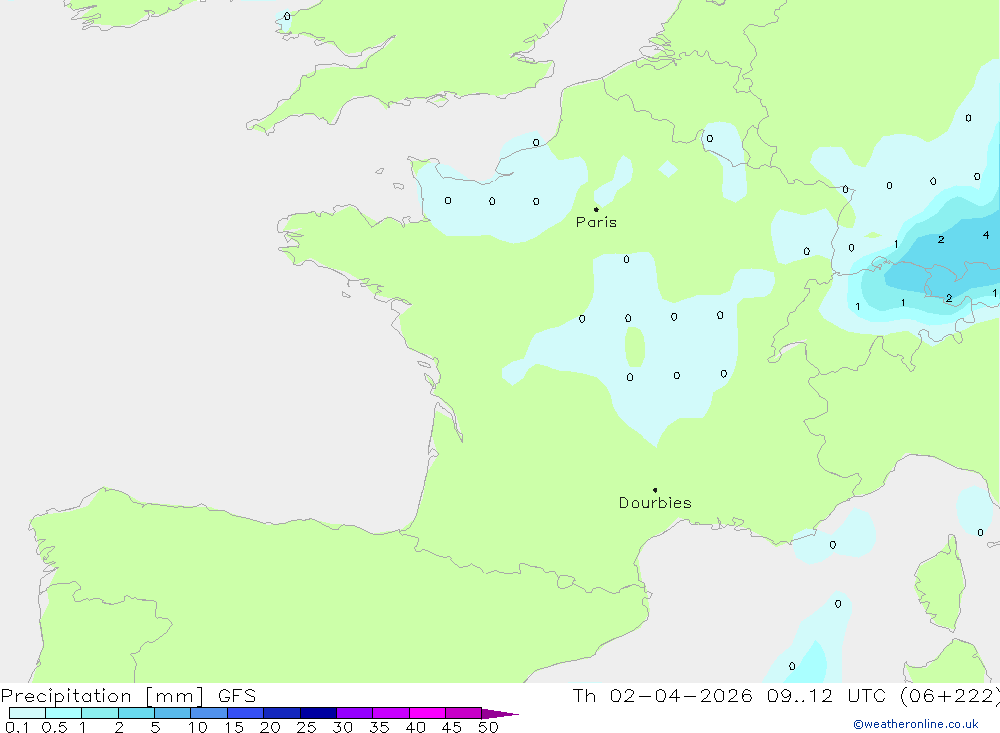Click the Dourbies location dot
Viewport: 1000px width, 733px height.
pos(655,490)
